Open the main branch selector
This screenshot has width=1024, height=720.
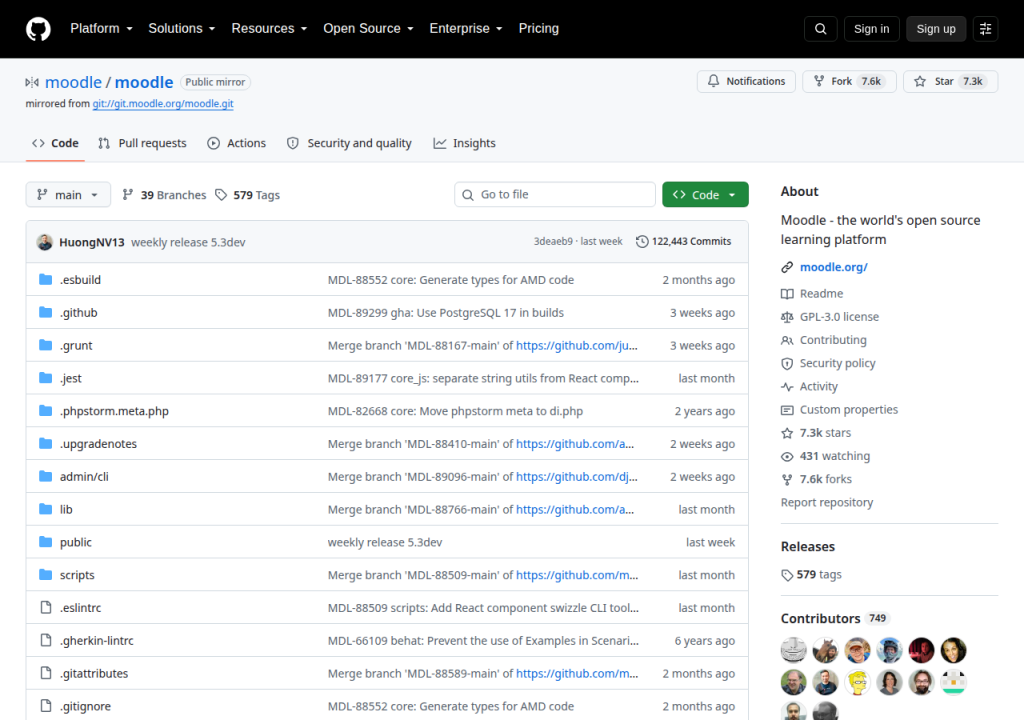point(68,195)
